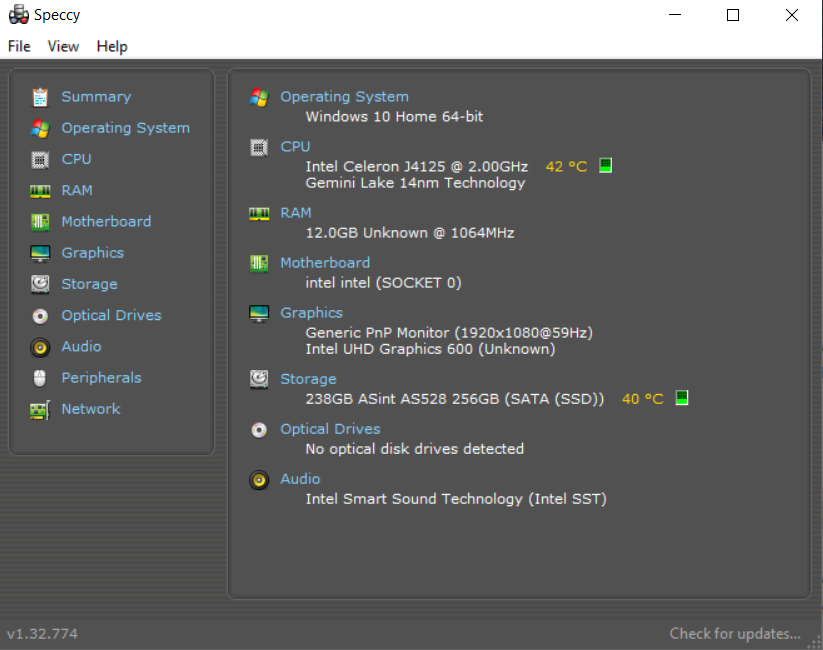Select Optical Drives in sidebar
823x650 pixels.
111,316
